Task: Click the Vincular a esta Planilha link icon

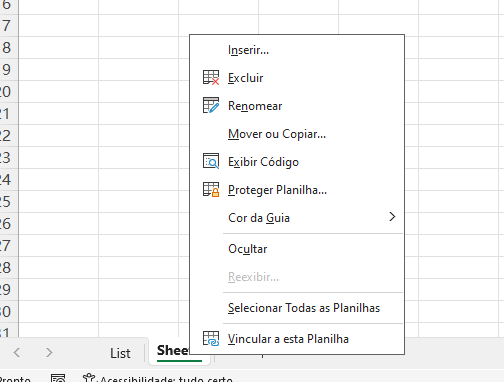Action: (211, 339)
